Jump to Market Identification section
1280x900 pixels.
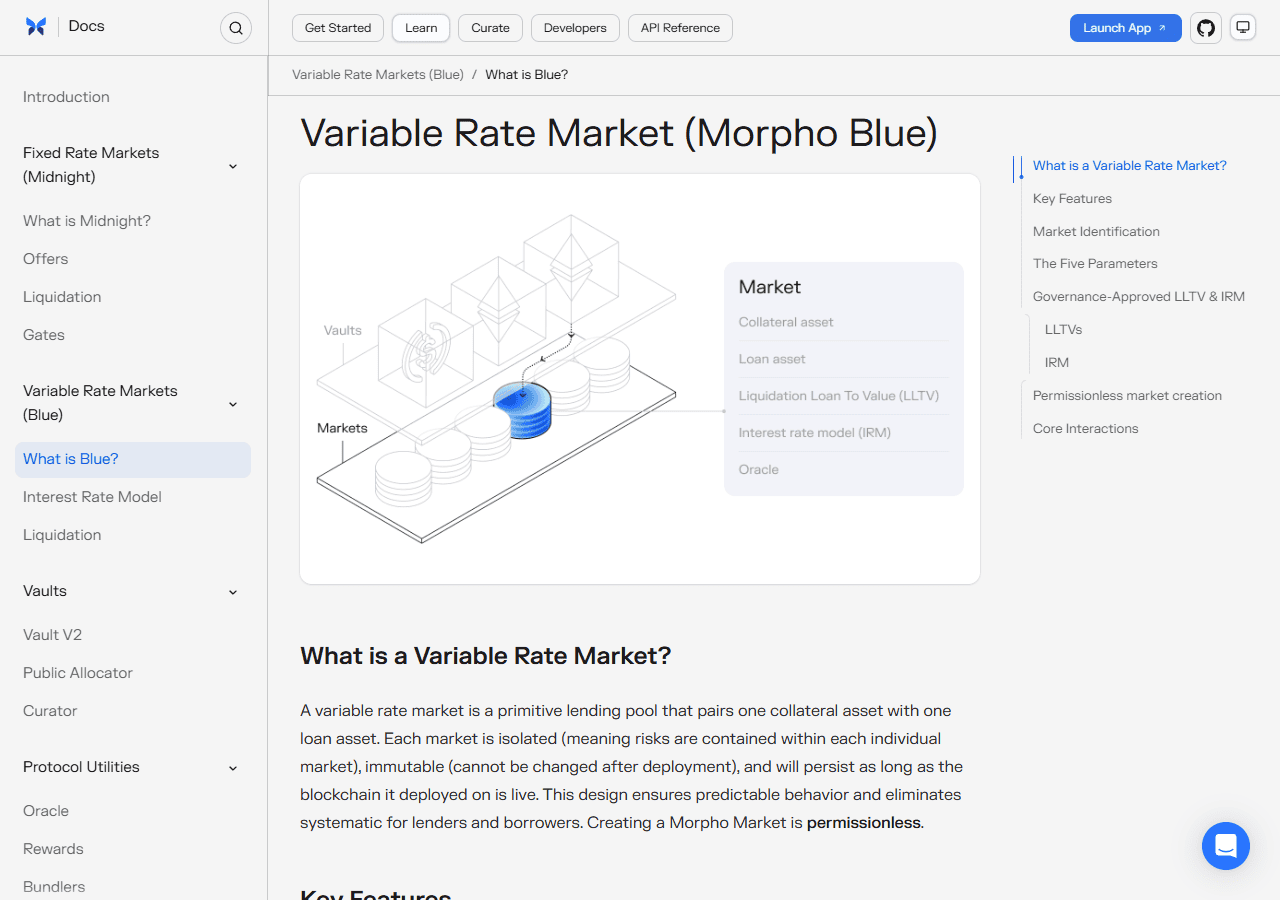click(x=1096, y=232)
